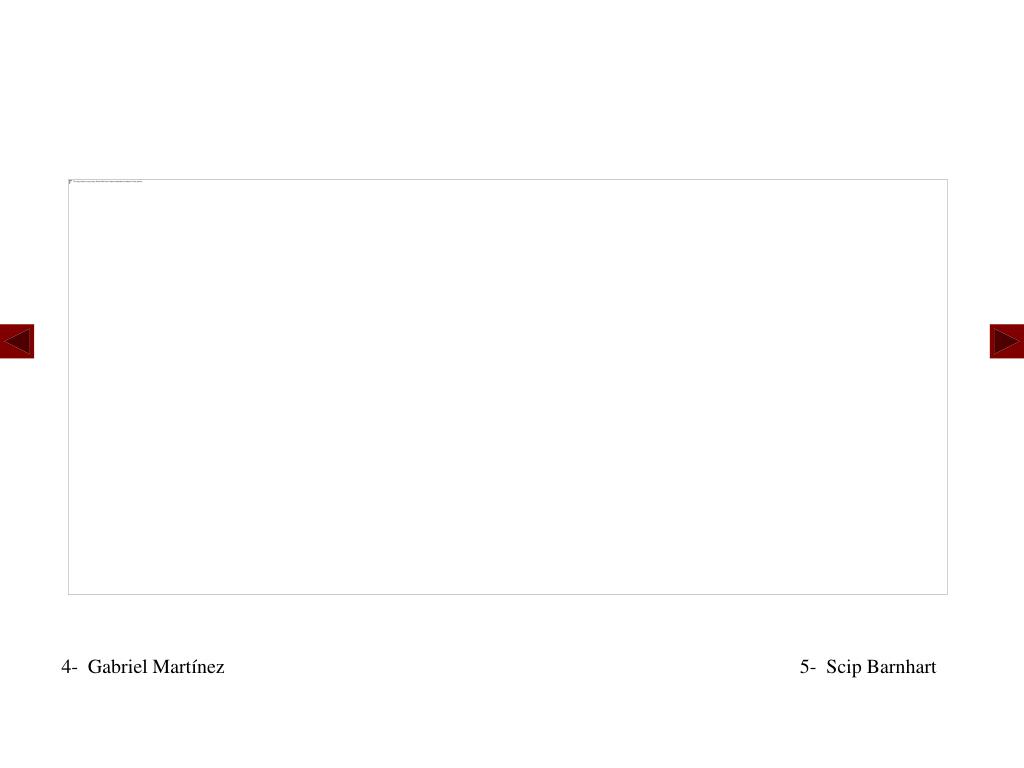The image size is (1024, 768).
Task: Navigate back using the red arrow icon
Action: (x=17, y=341)
